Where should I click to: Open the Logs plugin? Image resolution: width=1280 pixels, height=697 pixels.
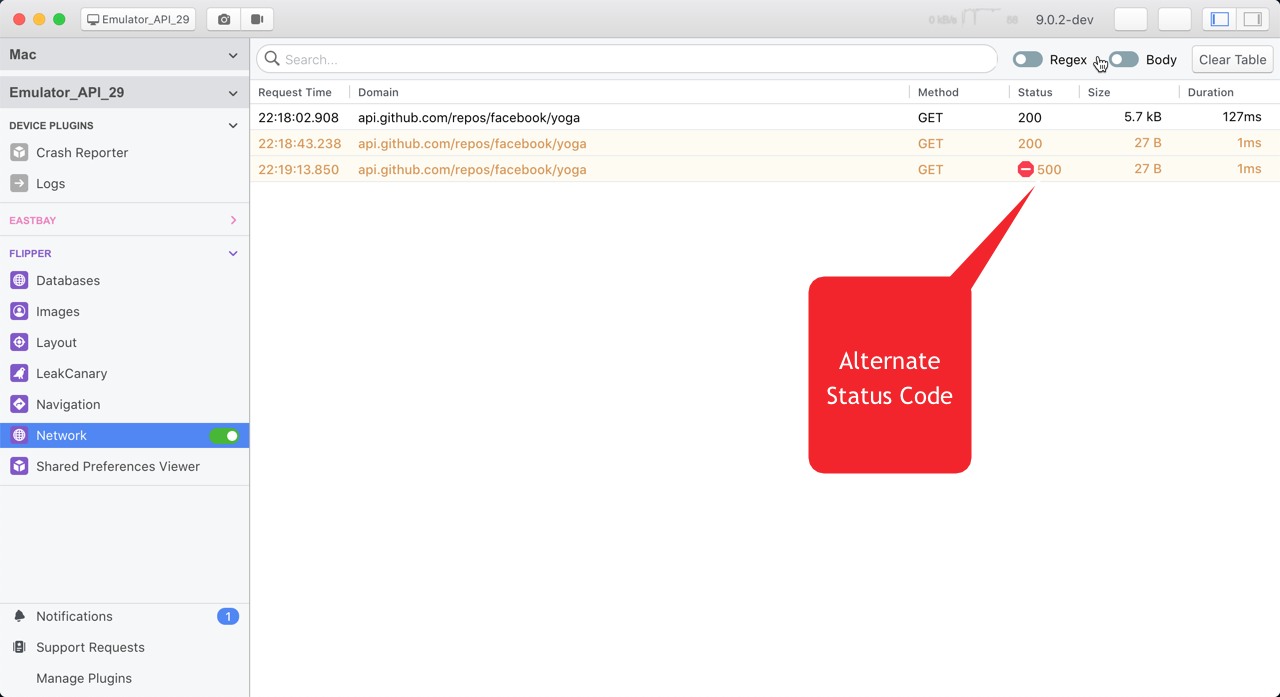[x=124, y=184]
